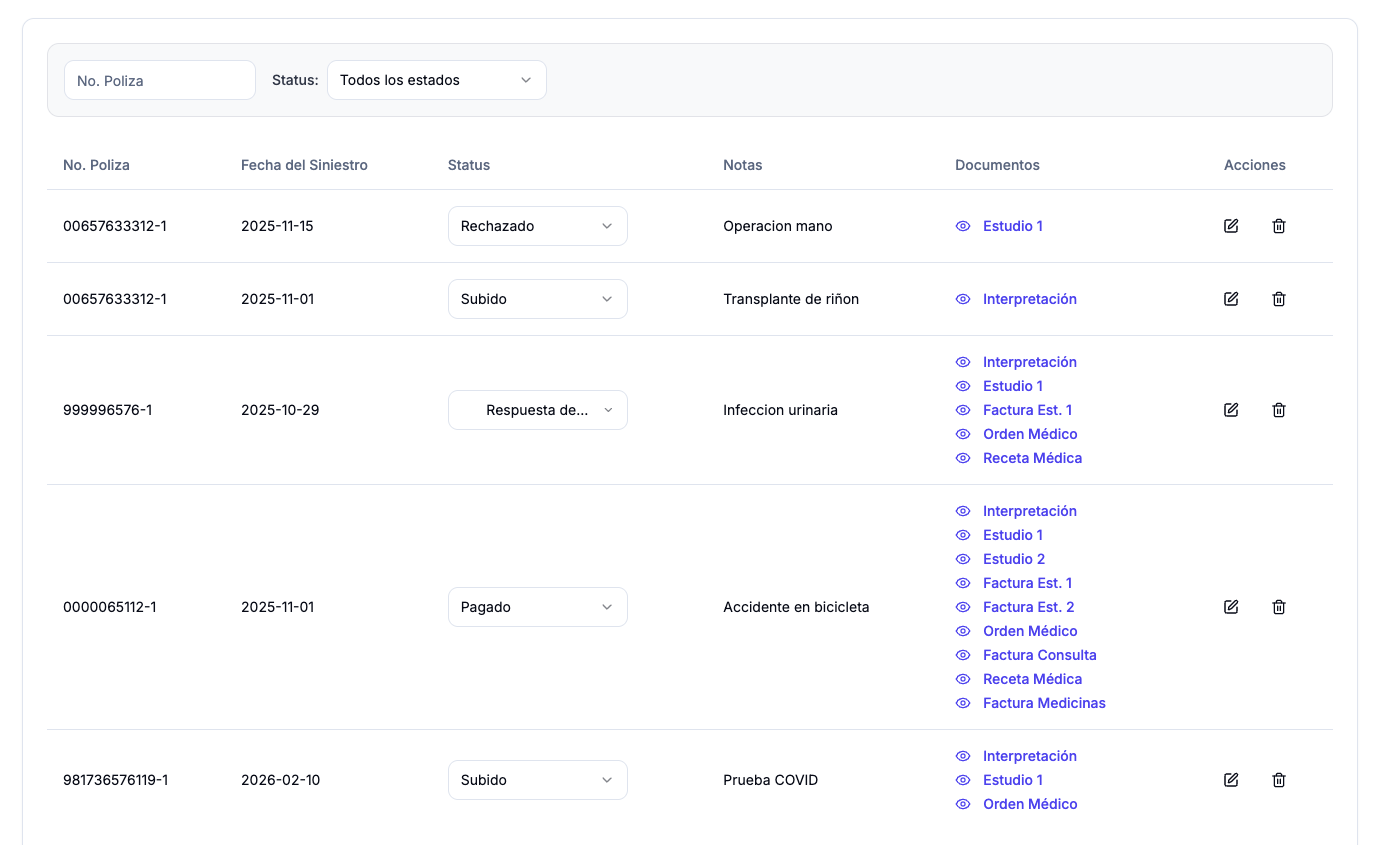Change status of Respuesta de... dropdown
This screenshot has height=845, width=1377.
click(x=537, y=410)
